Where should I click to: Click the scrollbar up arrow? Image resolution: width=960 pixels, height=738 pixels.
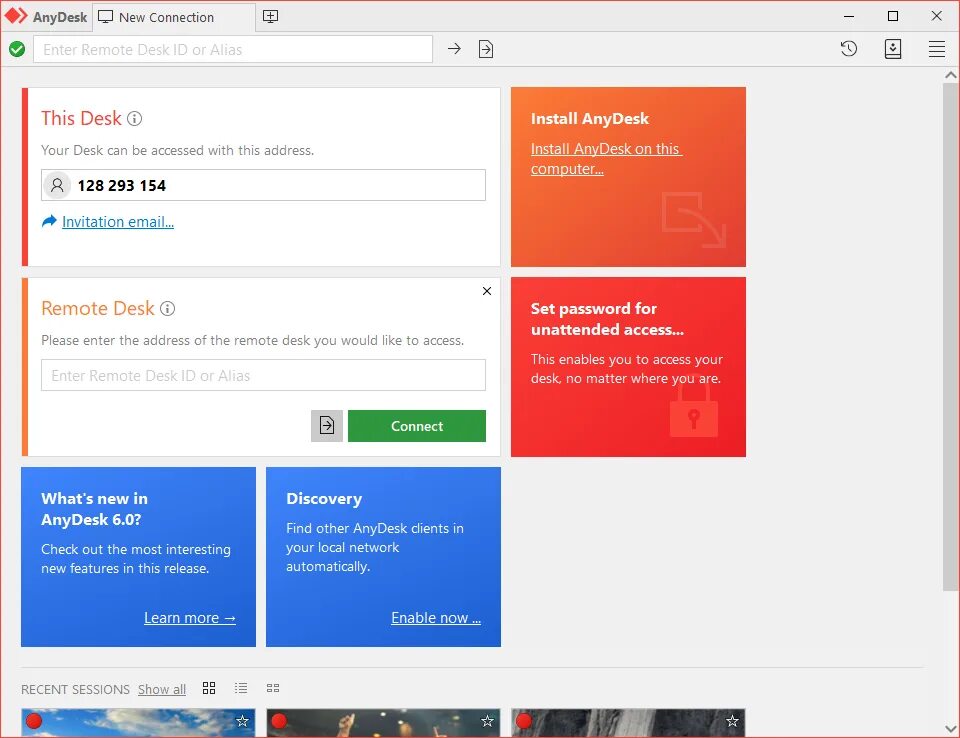click(x=950, y=75)
